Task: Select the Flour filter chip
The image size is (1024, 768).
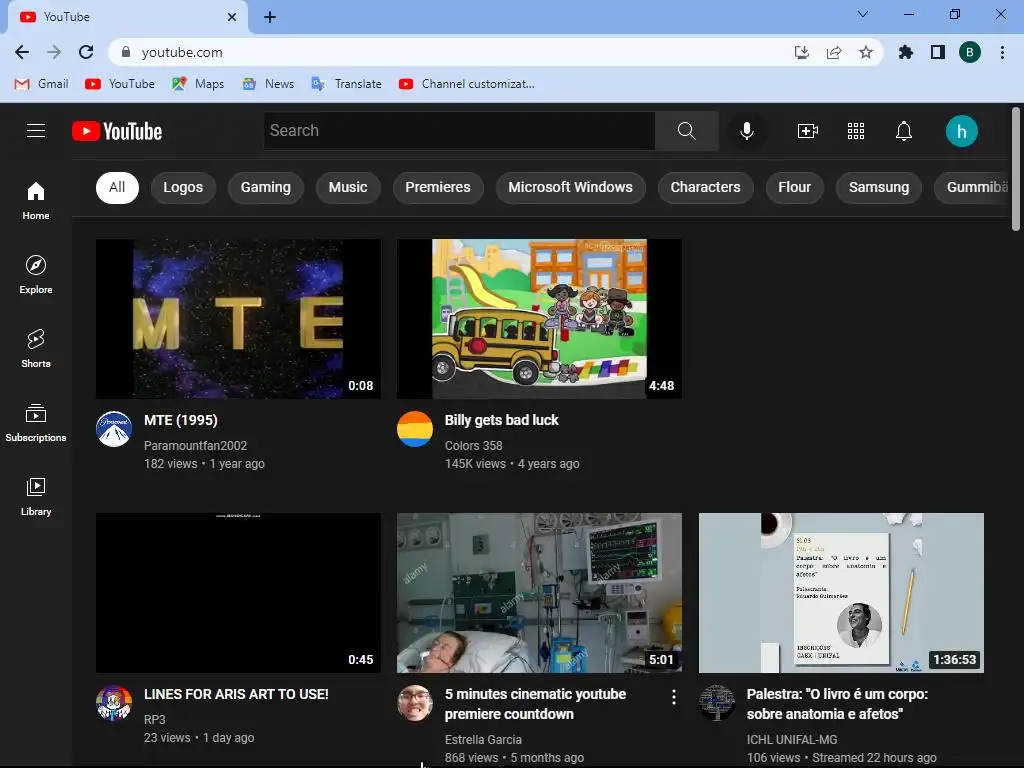Action: click(x=794, y=187)
